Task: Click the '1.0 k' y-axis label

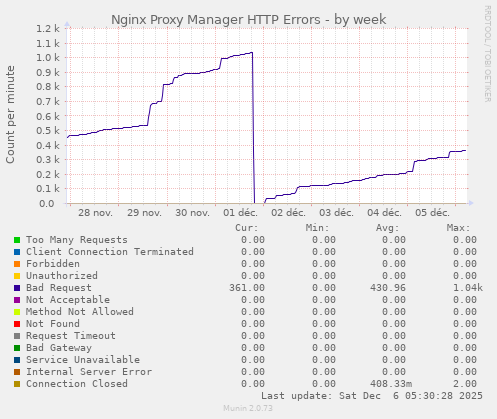Action: (x=48, y=58)
